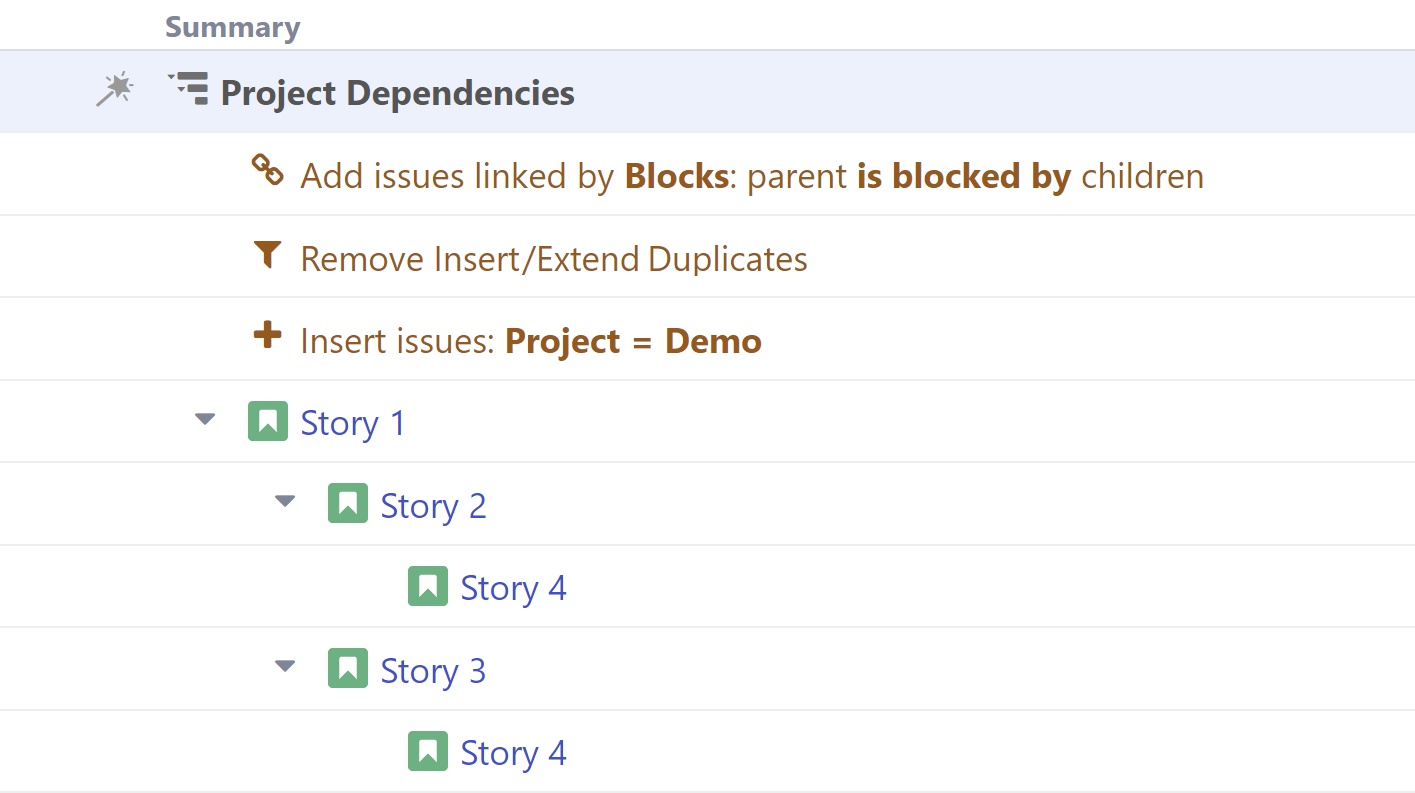Open Story 4 link nested under Story 3
The height and width of the screenshot is (793, 1415).
[x=513, y=752]
